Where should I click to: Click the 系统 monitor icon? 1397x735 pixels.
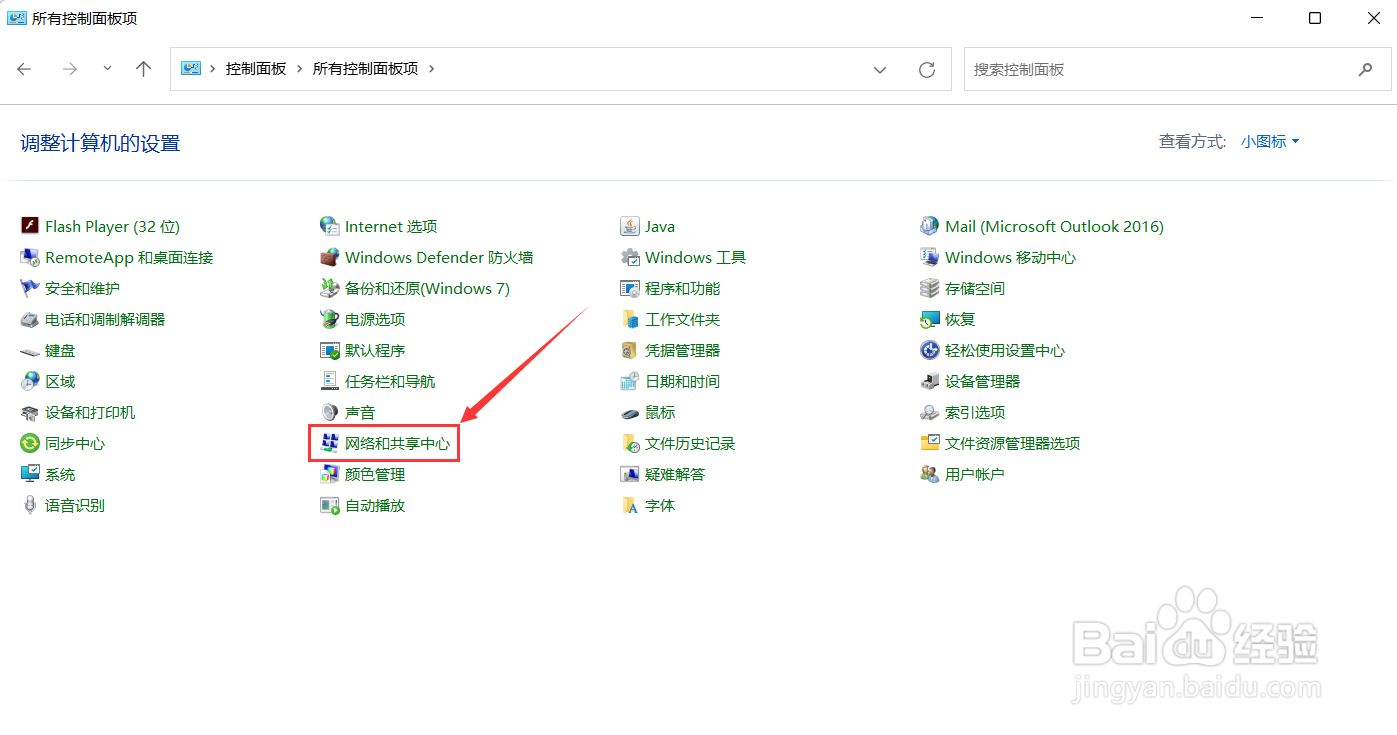point(30,475)
